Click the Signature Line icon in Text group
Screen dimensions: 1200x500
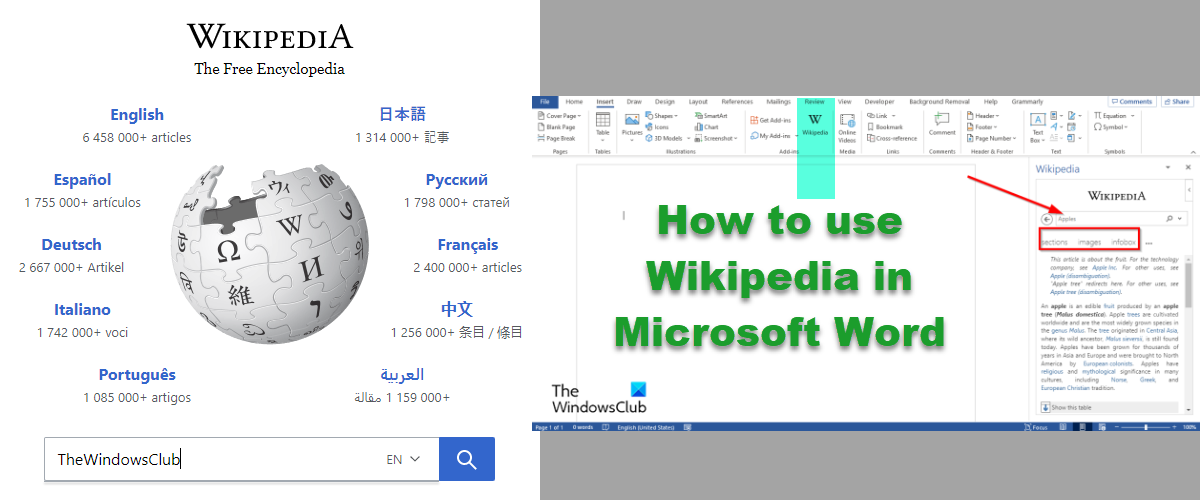tap(1071, 116)
